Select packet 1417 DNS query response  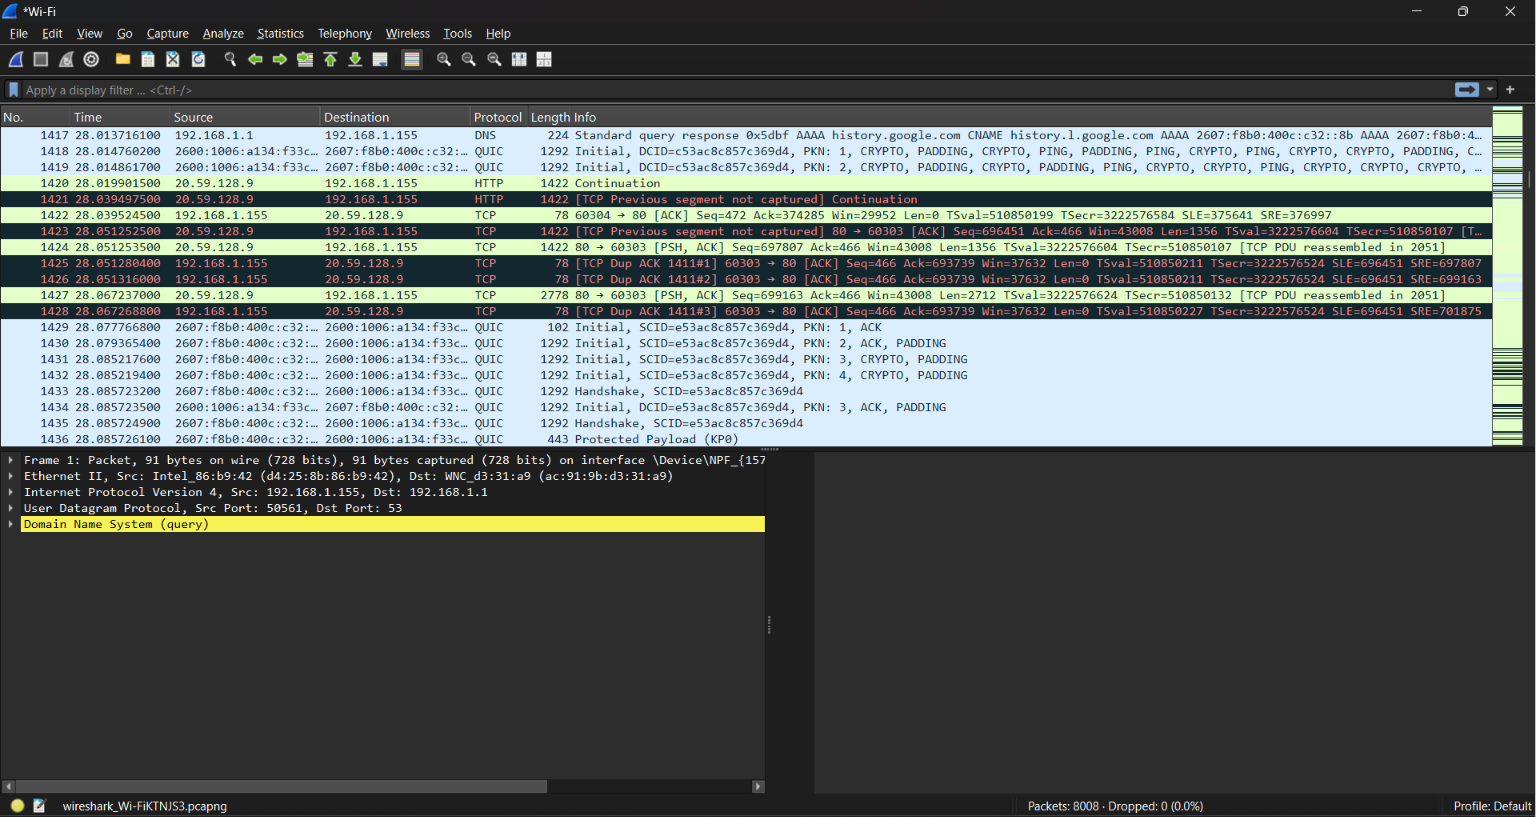[x=746, y=135]
